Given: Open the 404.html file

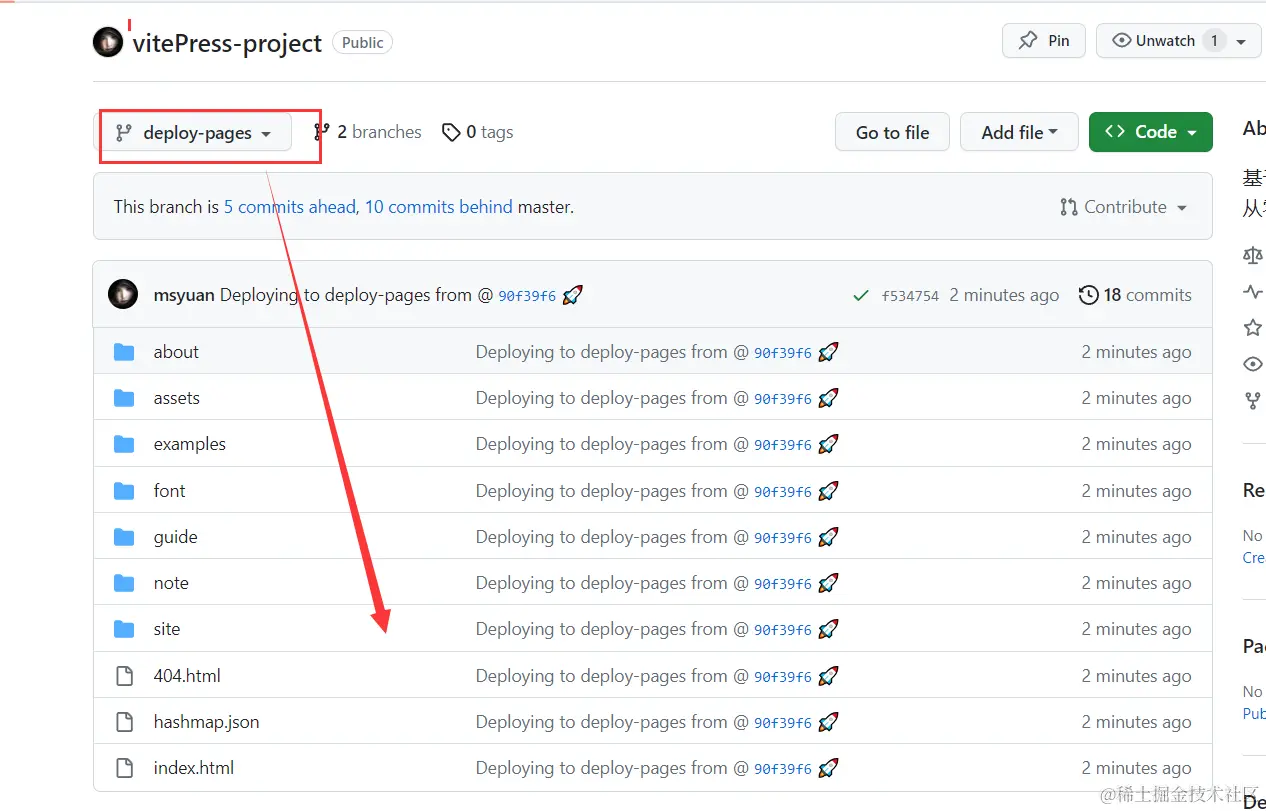Looking at the screenshot, I should tap(187, 676).
